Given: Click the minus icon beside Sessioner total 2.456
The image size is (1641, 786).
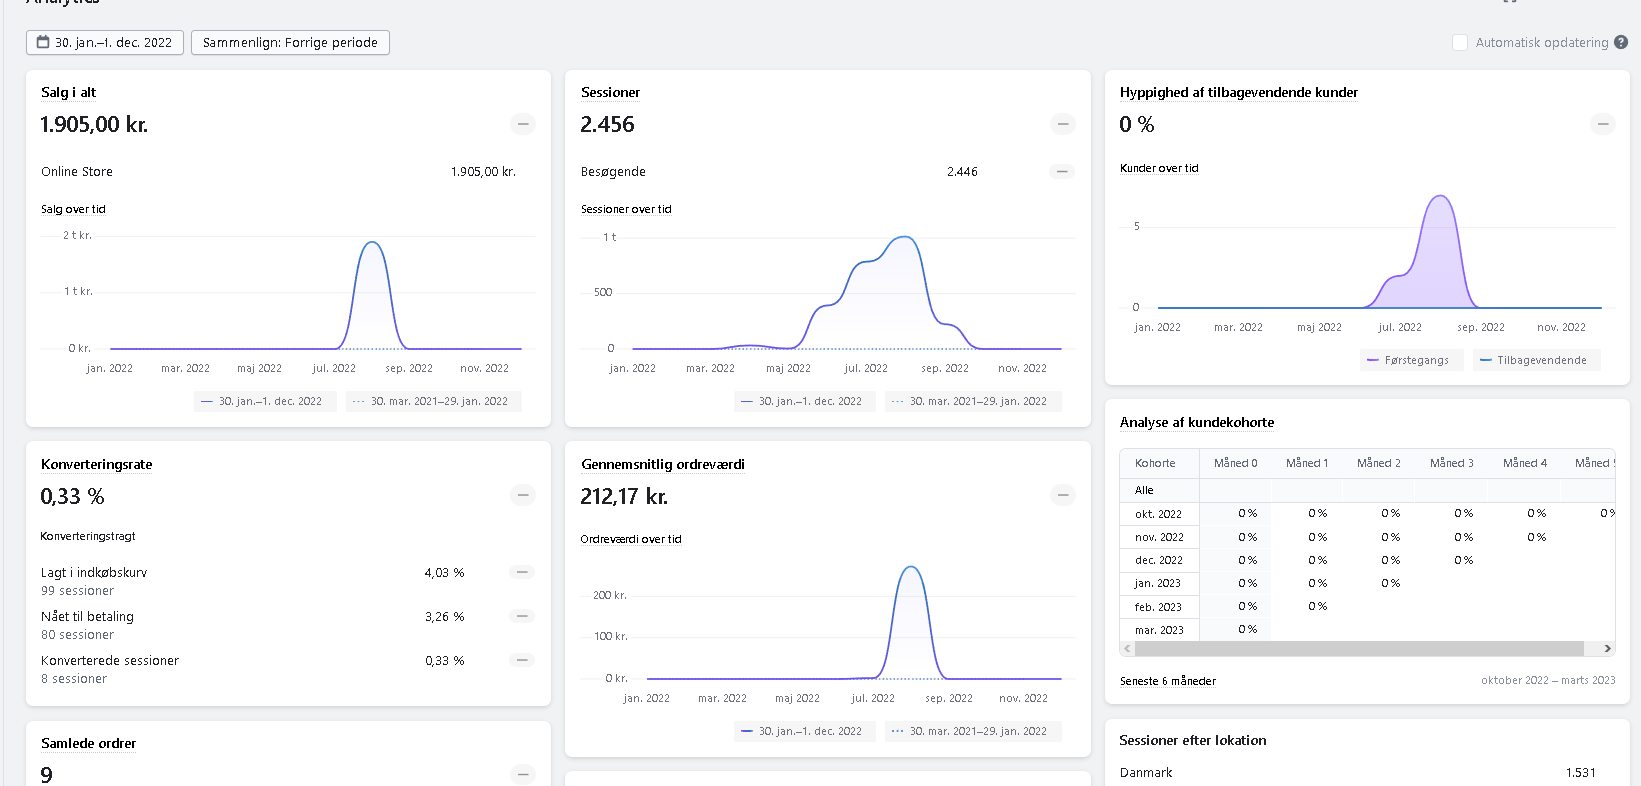Looking at the screenshot, I should click(1062, 124).
